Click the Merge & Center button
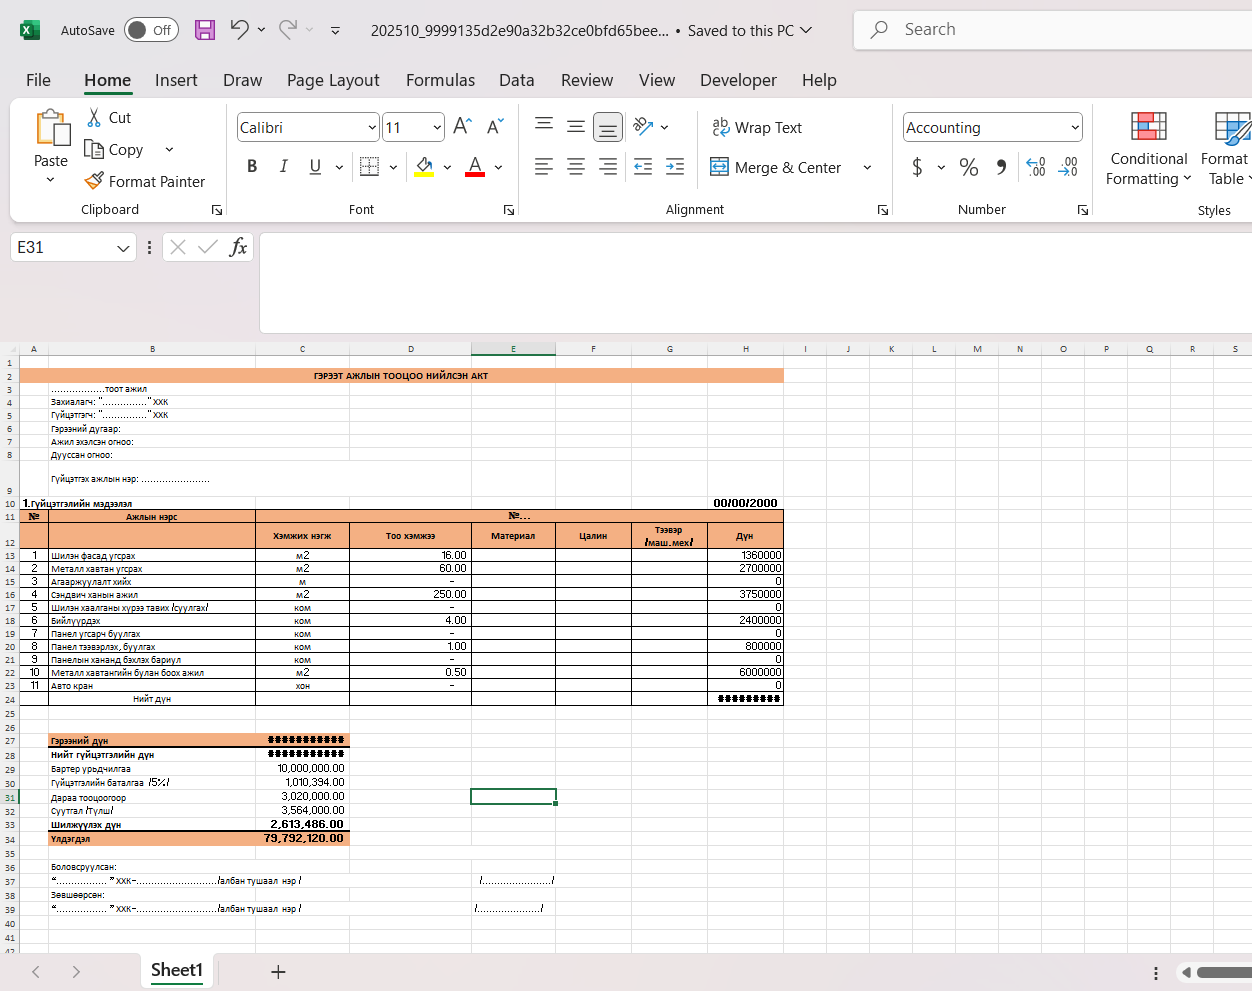 [776, 167]
